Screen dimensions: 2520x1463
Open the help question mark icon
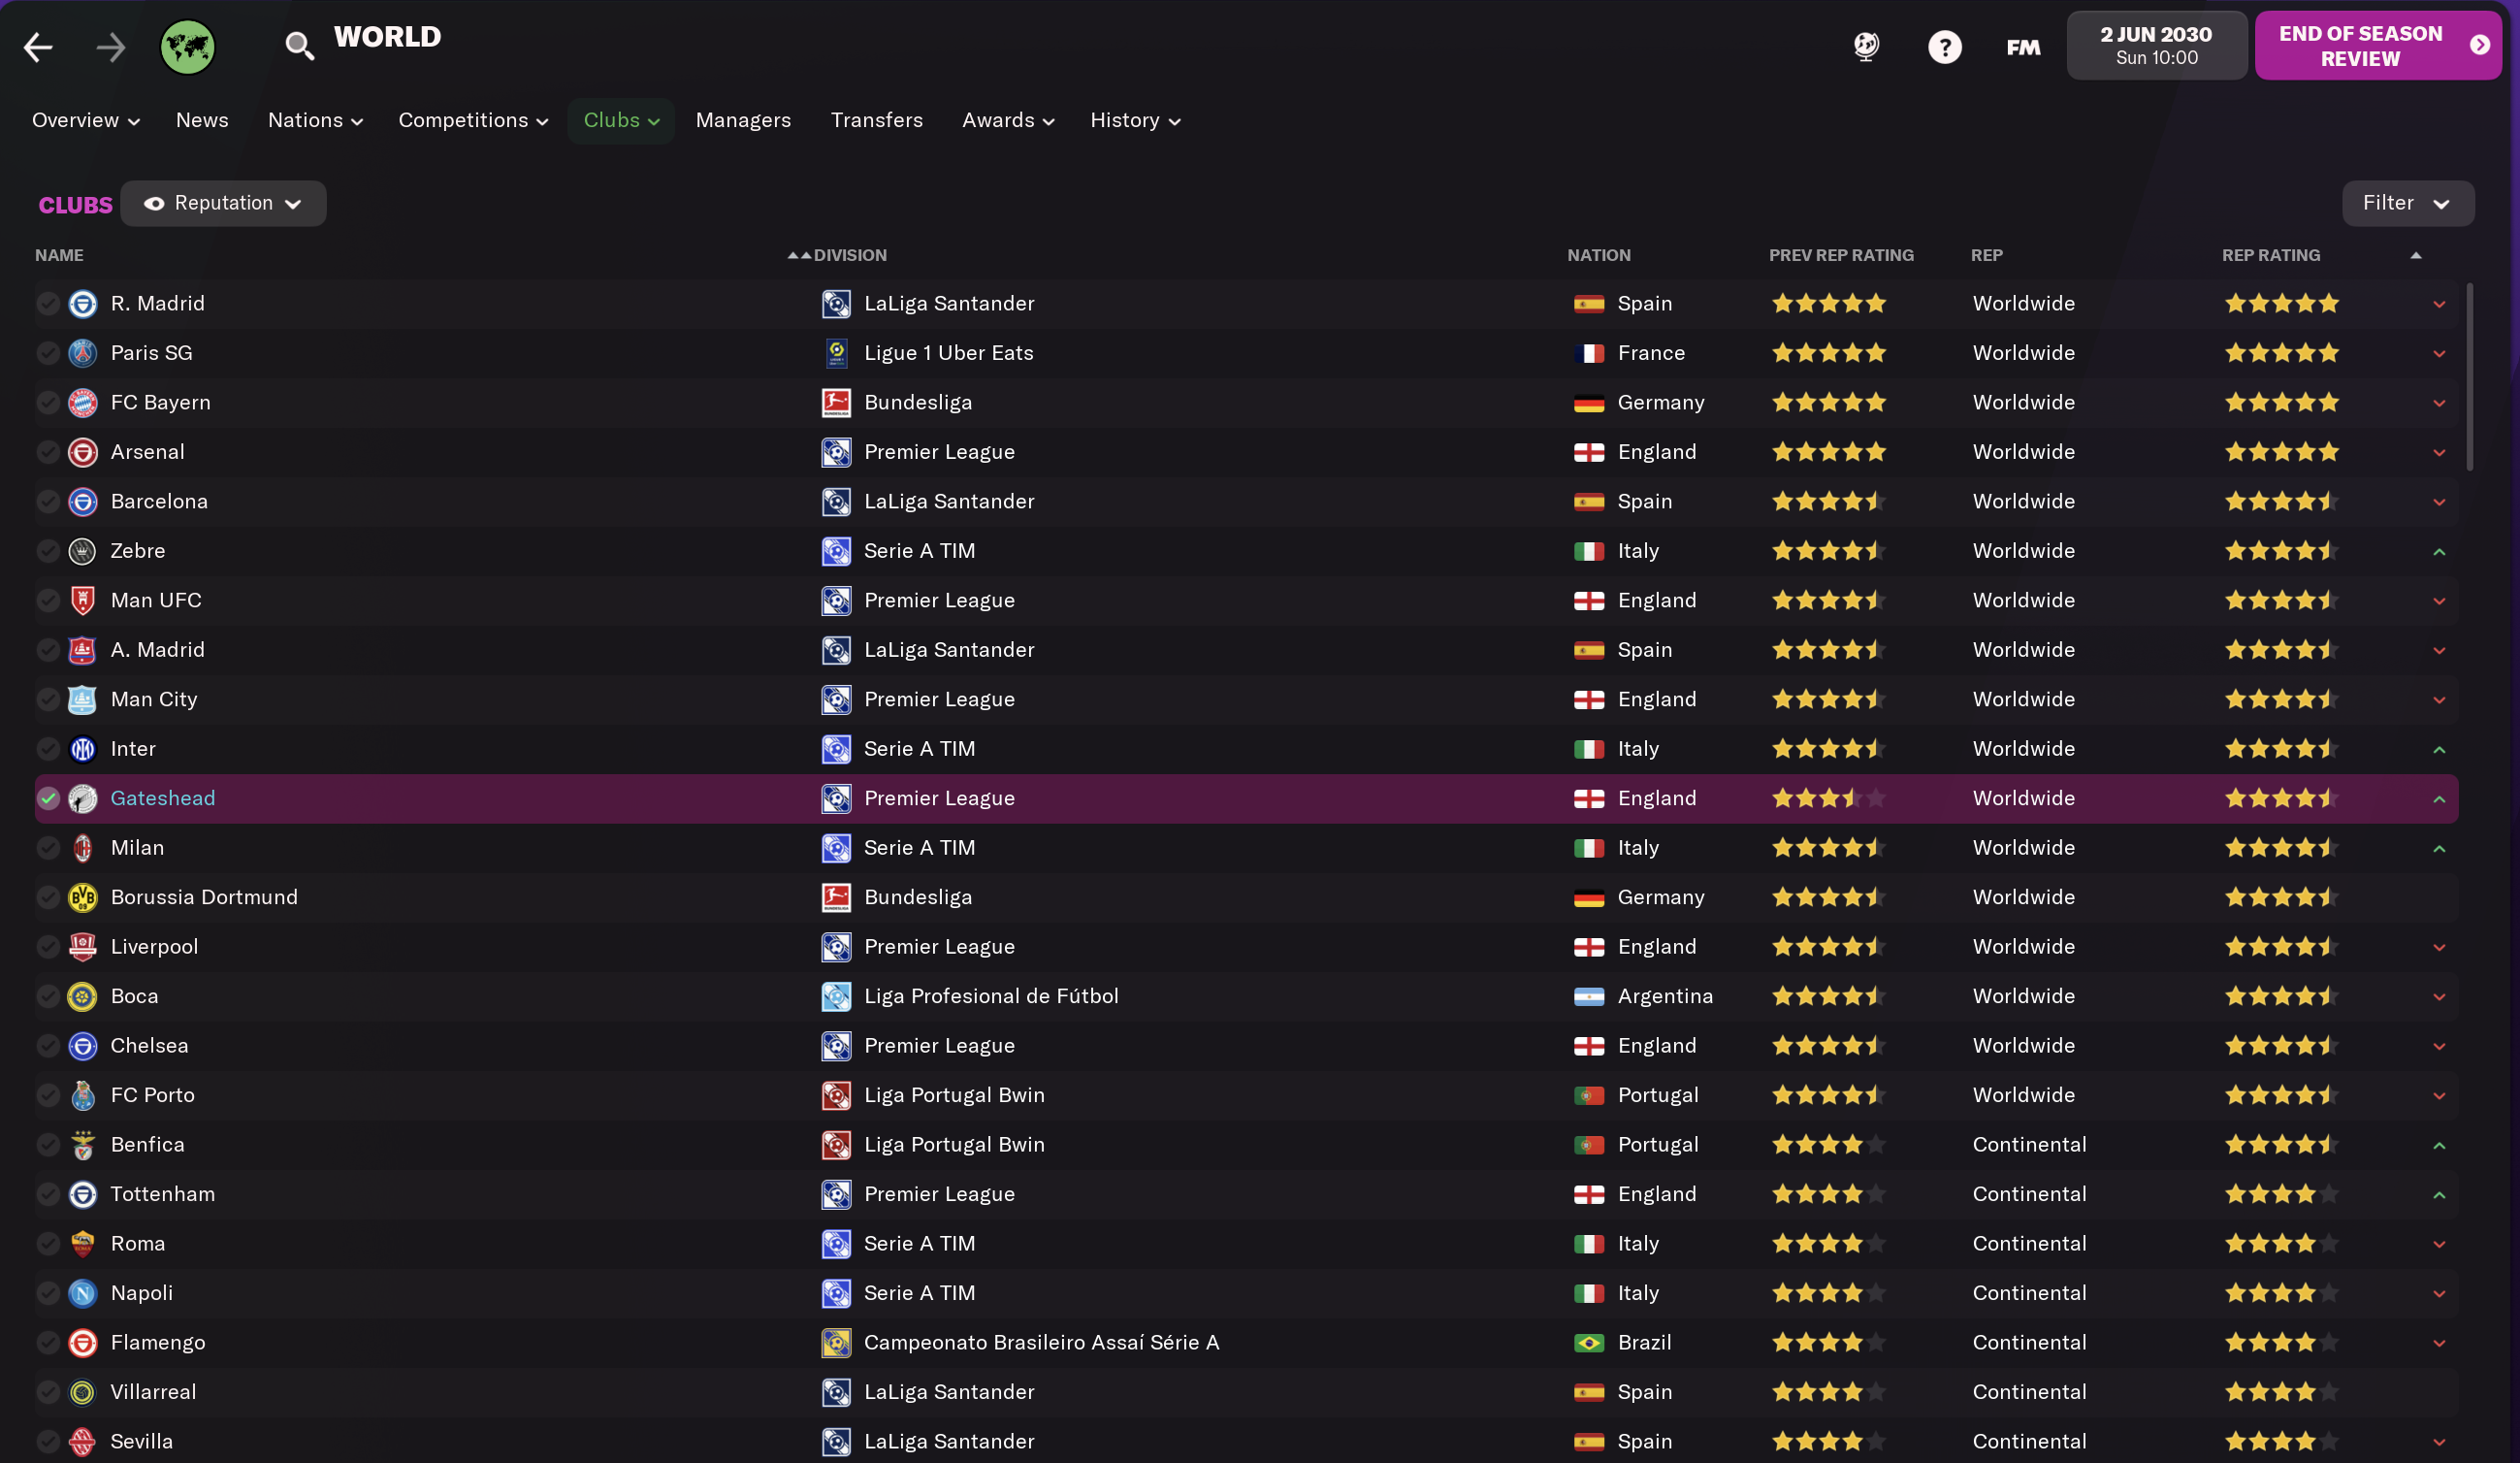coord(1944,47)
